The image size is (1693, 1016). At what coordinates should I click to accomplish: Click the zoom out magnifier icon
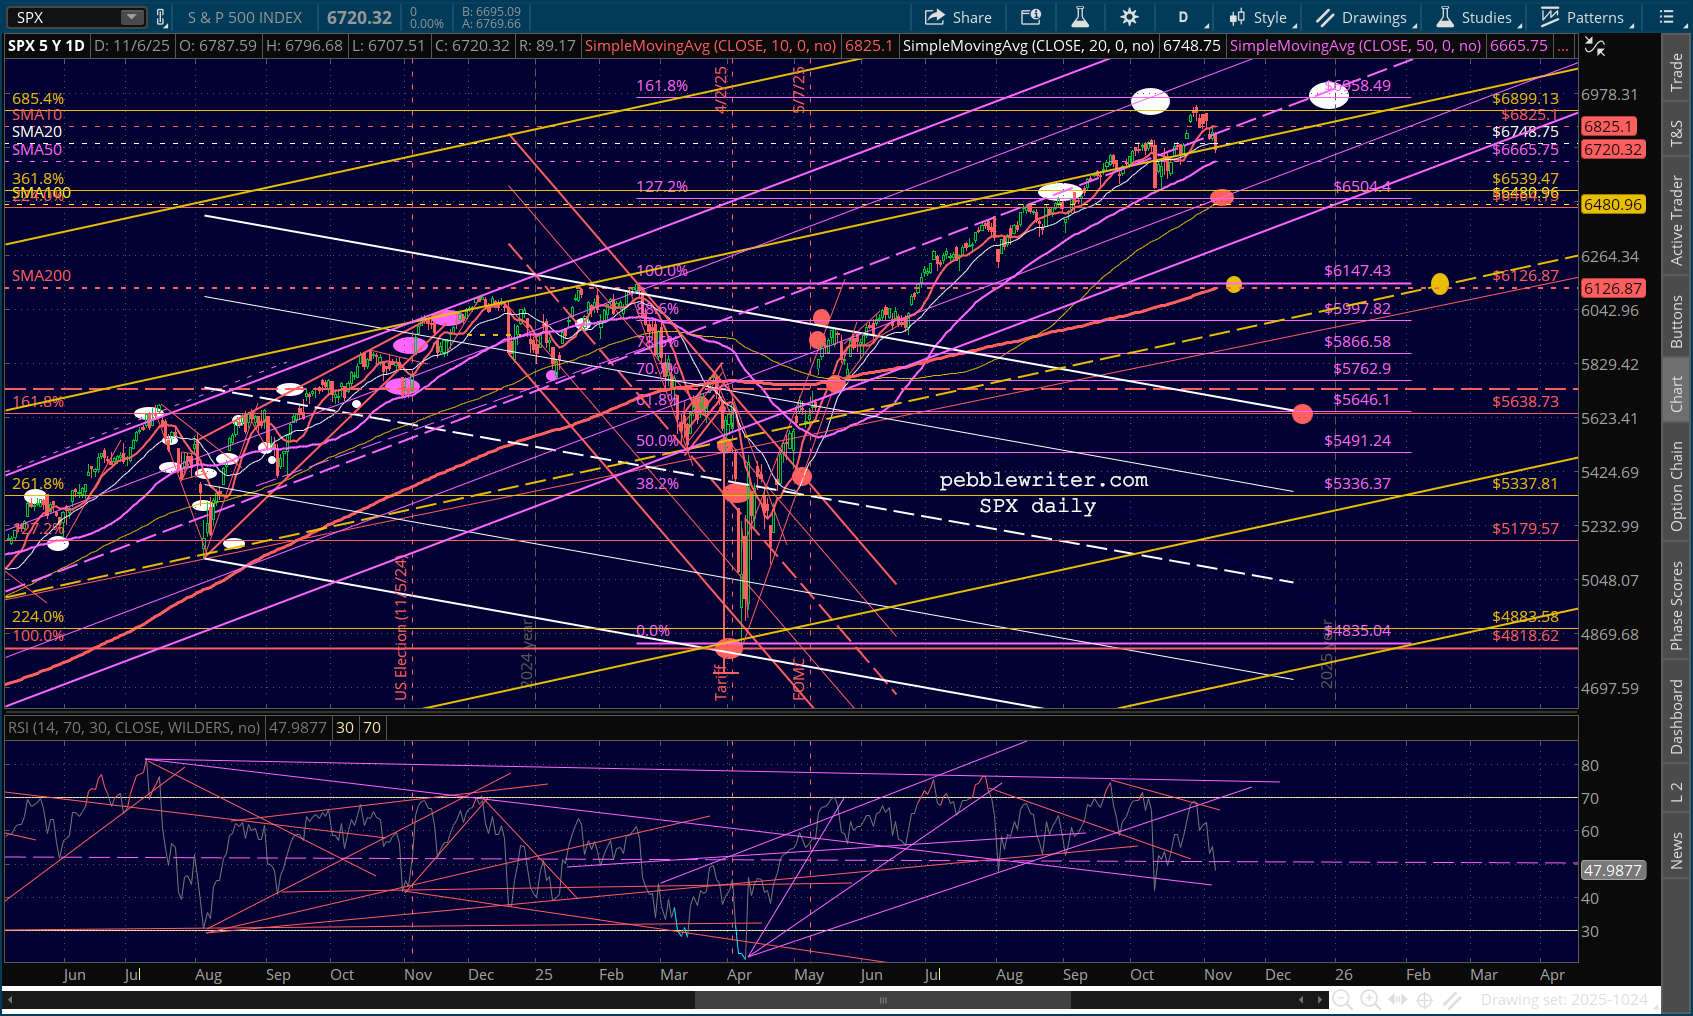coord(1343,999)
